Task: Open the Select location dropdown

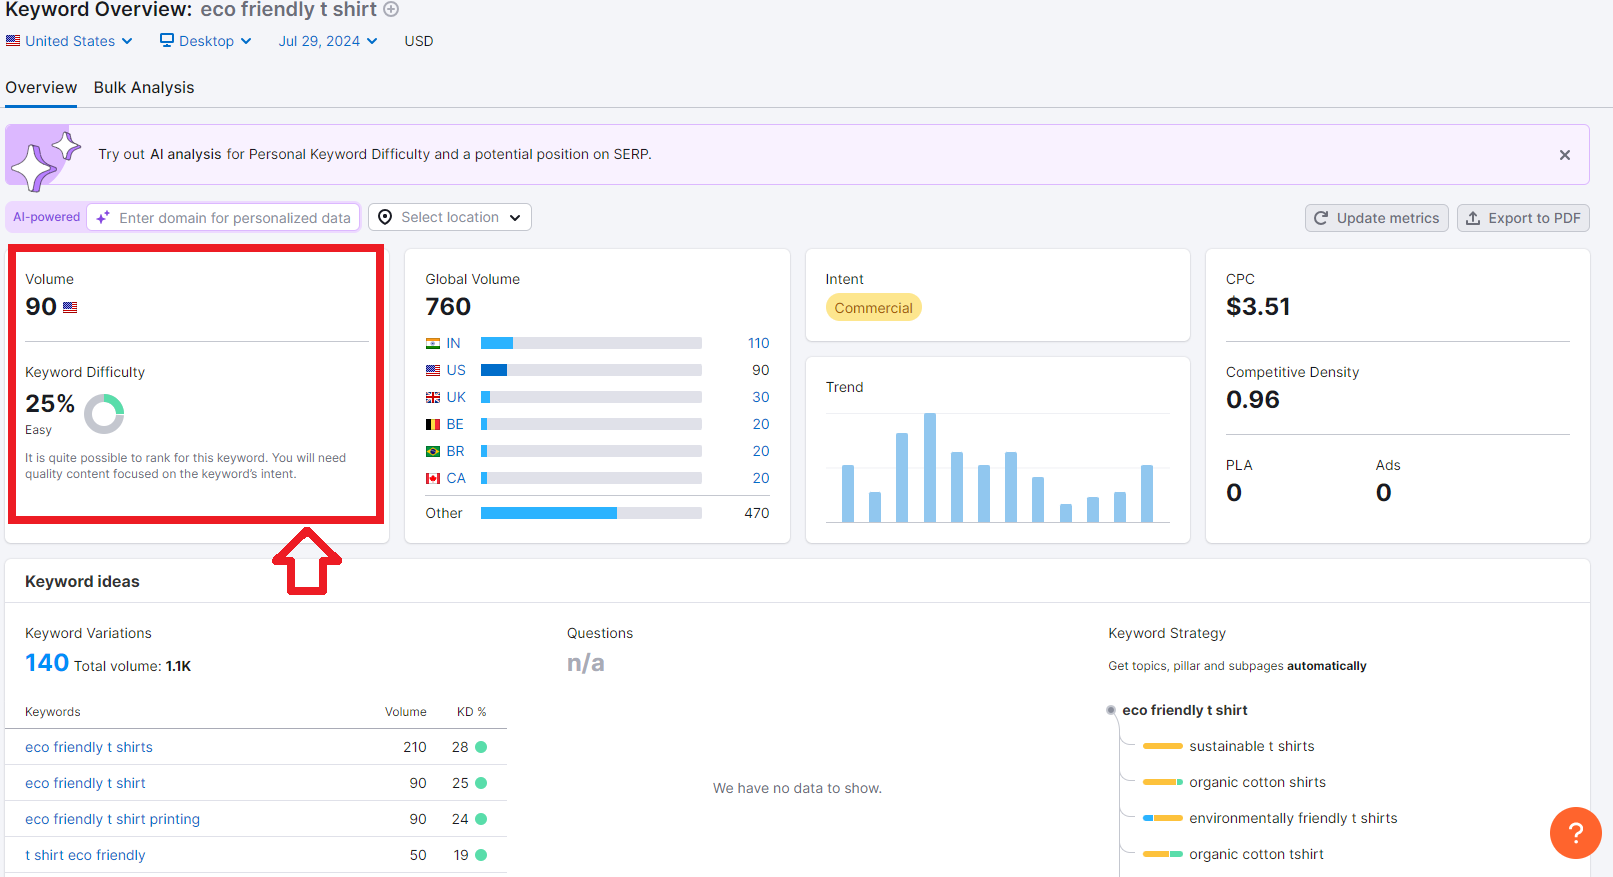Action: (x=450, y=217)
